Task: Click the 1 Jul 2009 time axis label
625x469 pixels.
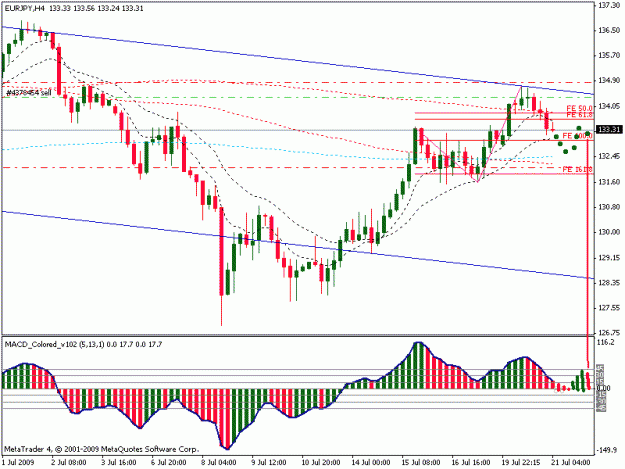Action: [x=18, y=463]
